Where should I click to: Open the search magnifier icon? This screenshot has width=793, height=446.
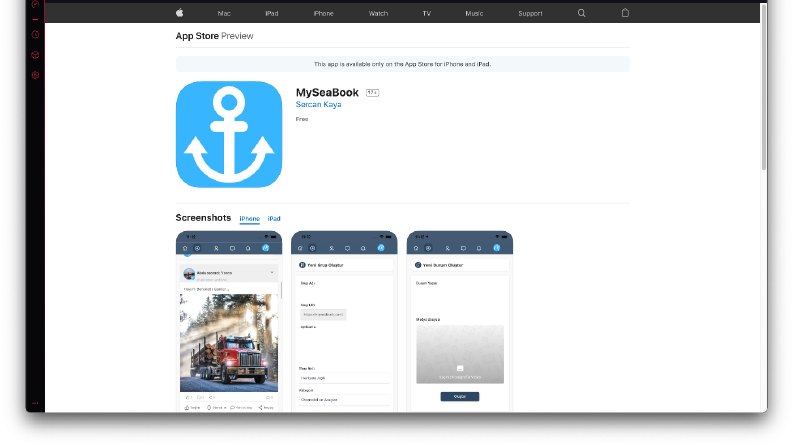tap(582, 13)
